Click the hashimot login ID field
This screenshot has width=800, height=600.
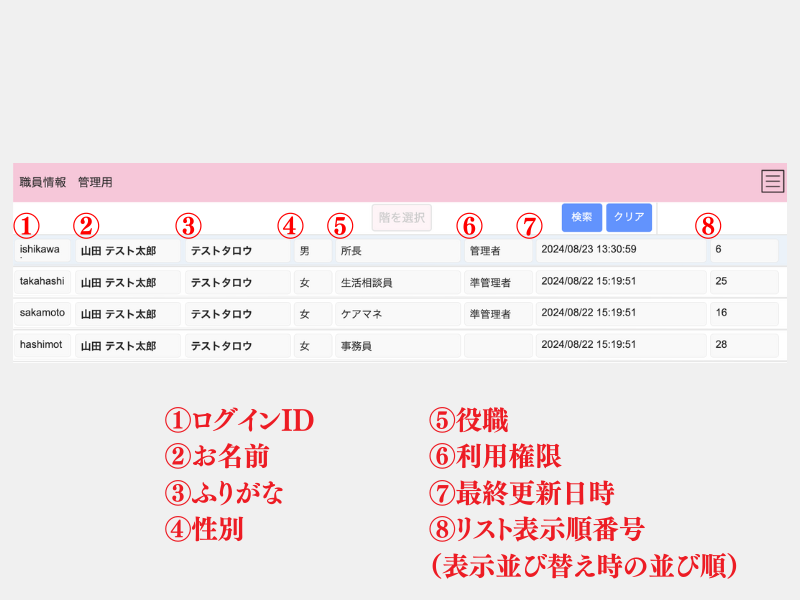42,345
